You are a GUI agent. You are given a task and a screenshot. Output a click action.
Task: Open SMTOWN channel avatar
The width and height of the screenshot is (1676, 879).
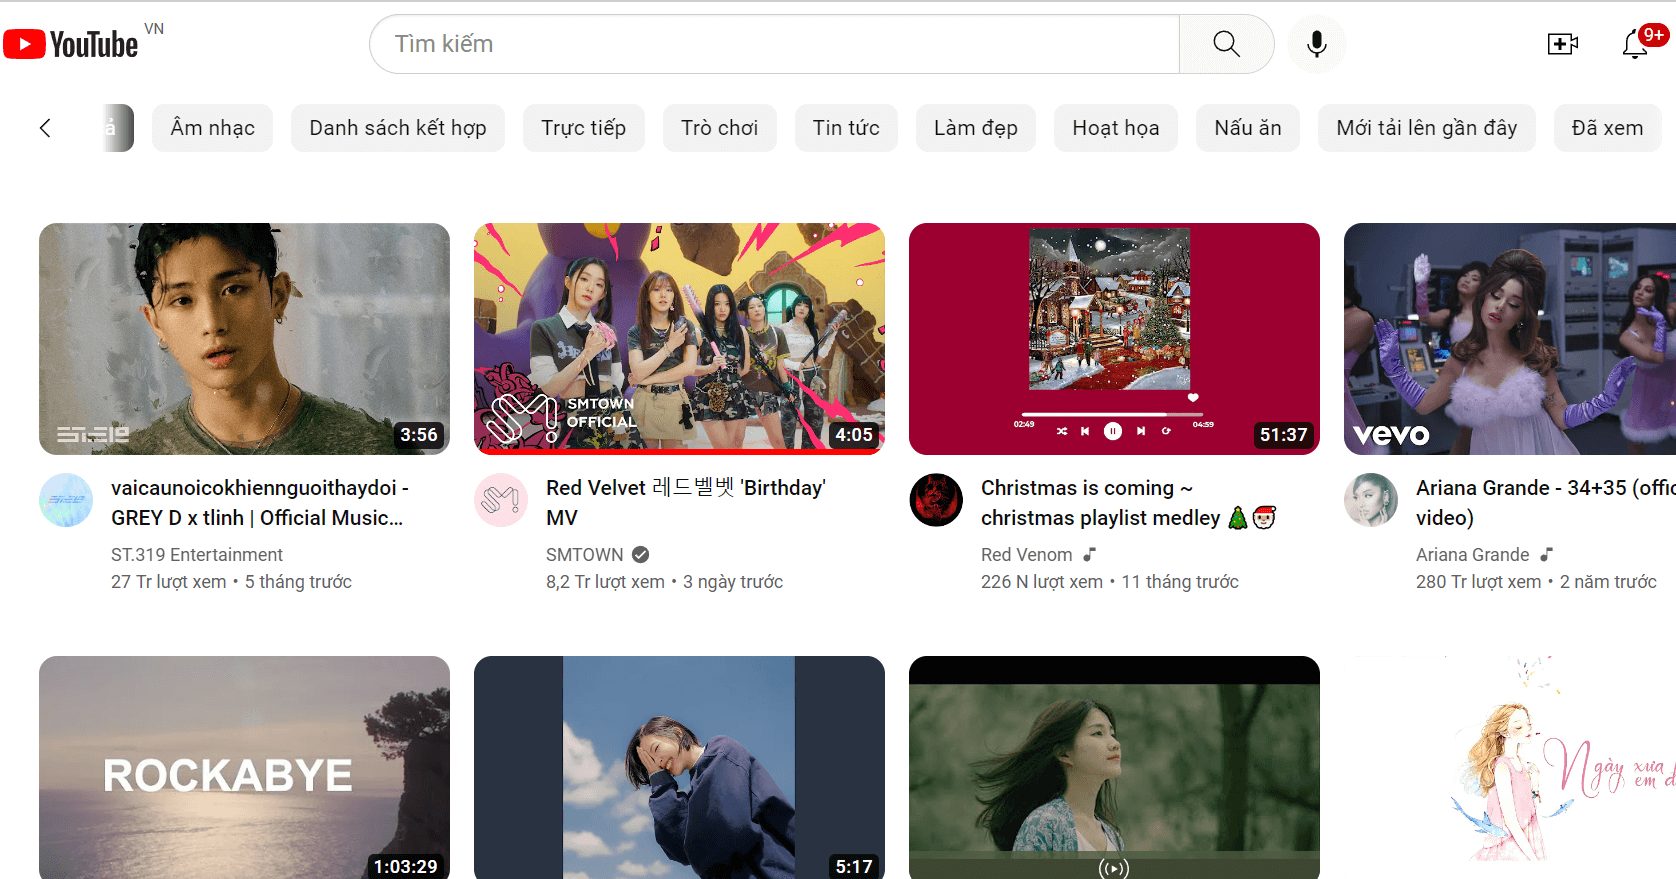(501, 500)
